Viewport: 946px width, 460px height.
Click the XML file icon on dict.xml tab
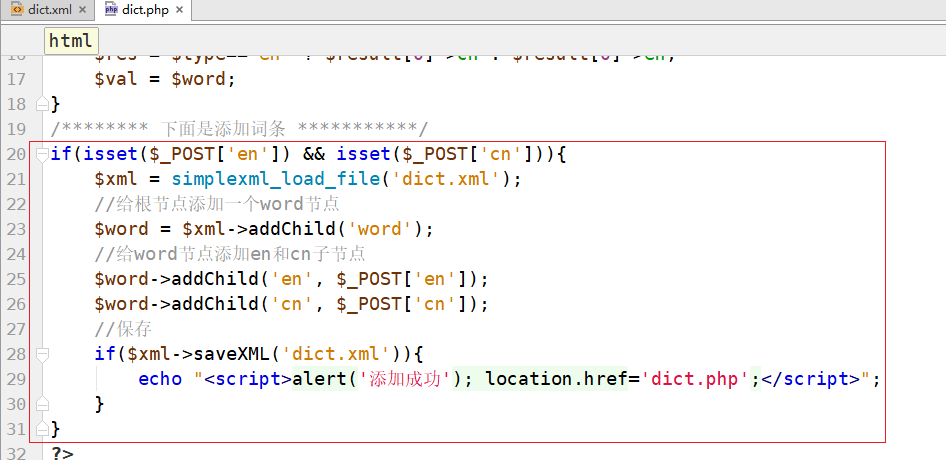click(17, 10)
